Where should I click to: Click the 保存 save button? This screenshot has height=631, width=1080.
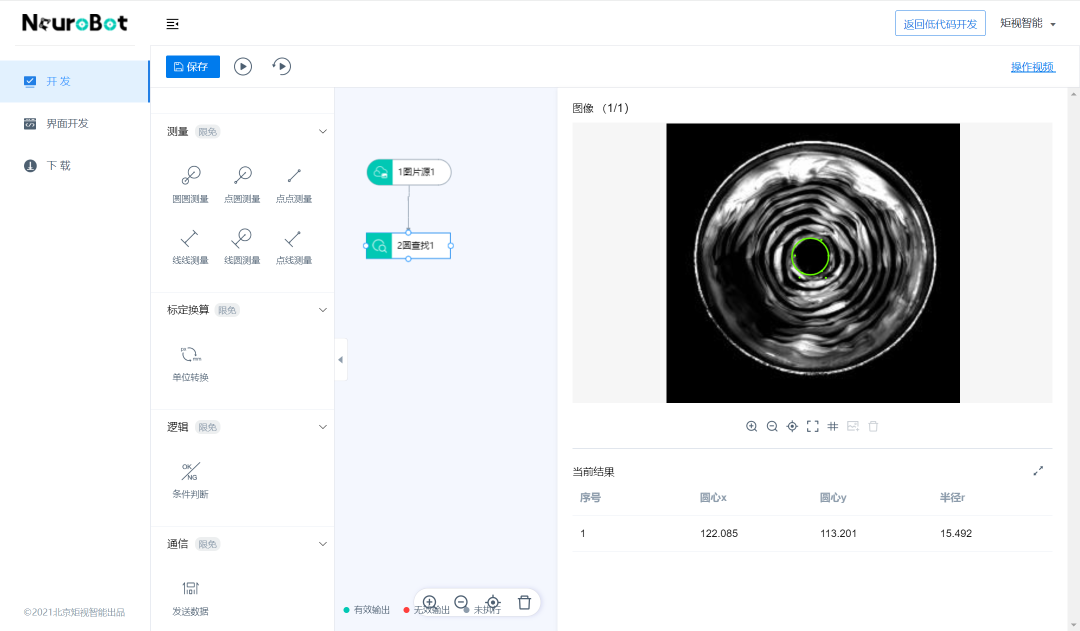pyautogui.click(x=192, y=67)
